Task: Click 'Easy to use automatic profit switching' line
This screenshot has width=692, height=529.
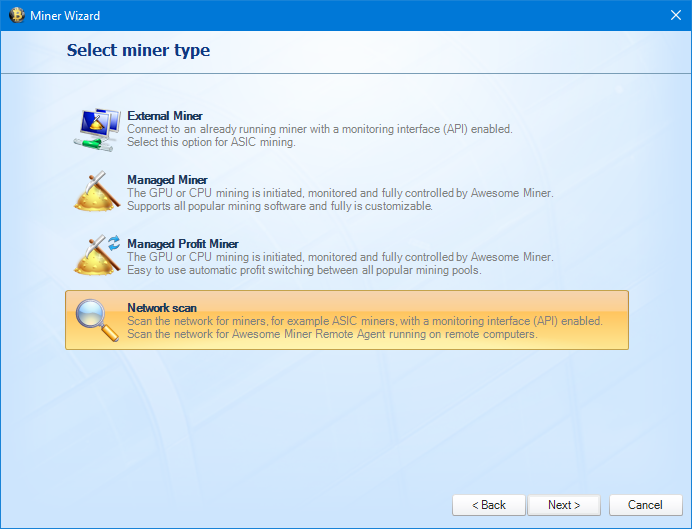Action: (305, 270)
